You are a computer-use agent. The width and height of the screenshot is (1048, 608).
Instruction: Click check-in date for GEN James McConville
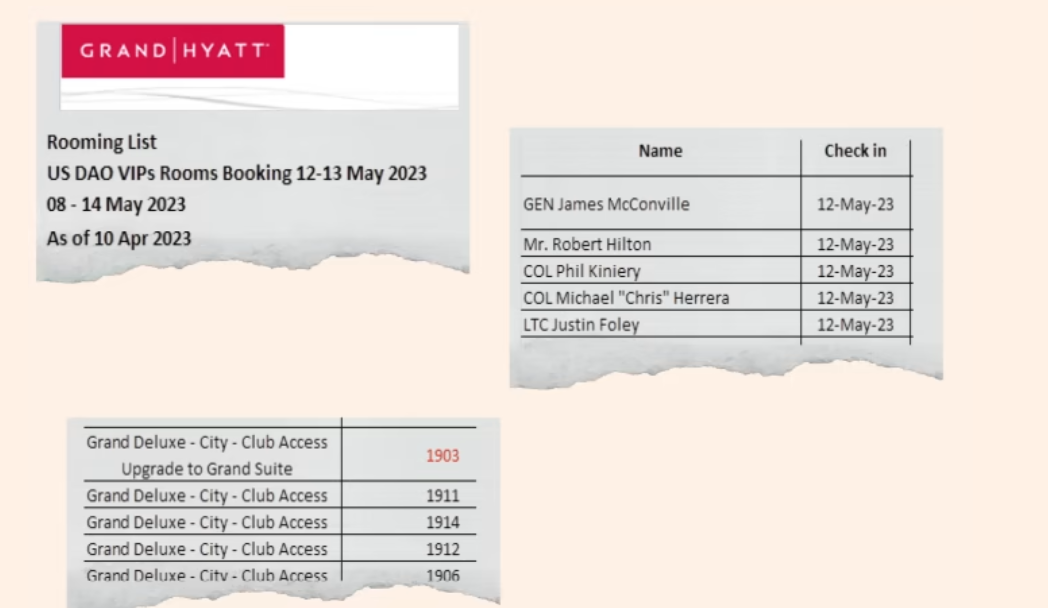pyautogui.click(x=855, y=204)
